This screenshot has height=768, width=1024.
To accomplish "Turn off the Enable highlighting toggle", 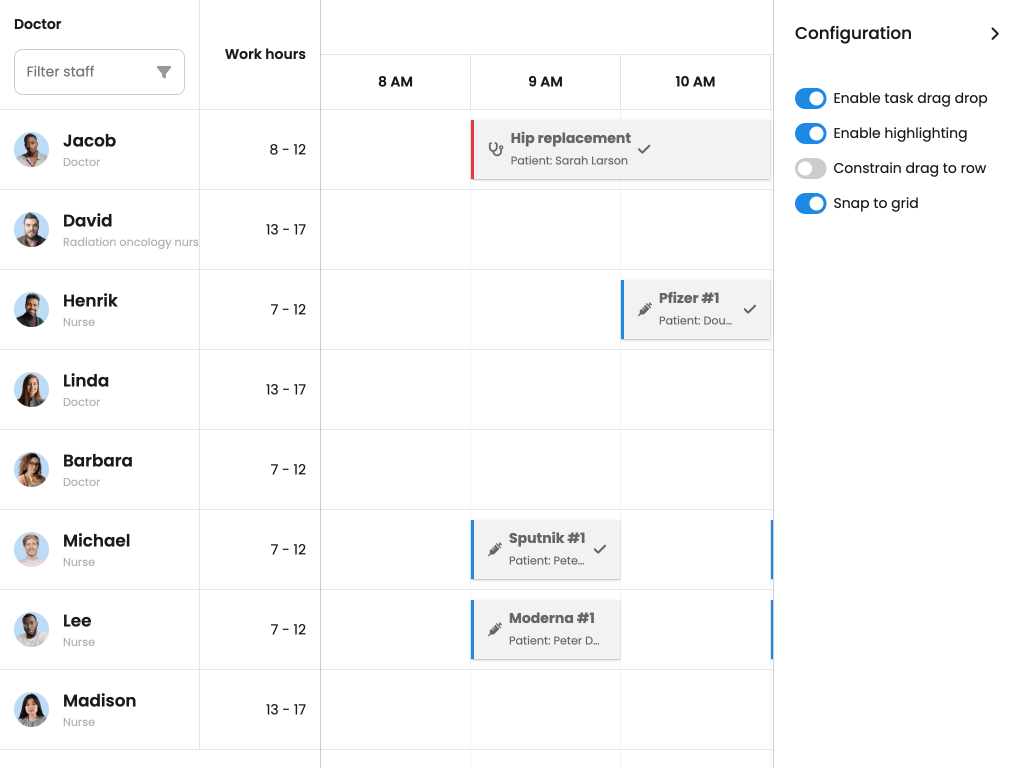I will pos(810,133).
